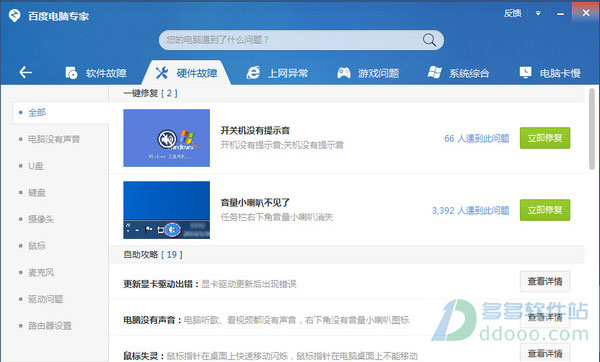Click 查看详情 for 更新显卡驱动出错

pos(545,281)
